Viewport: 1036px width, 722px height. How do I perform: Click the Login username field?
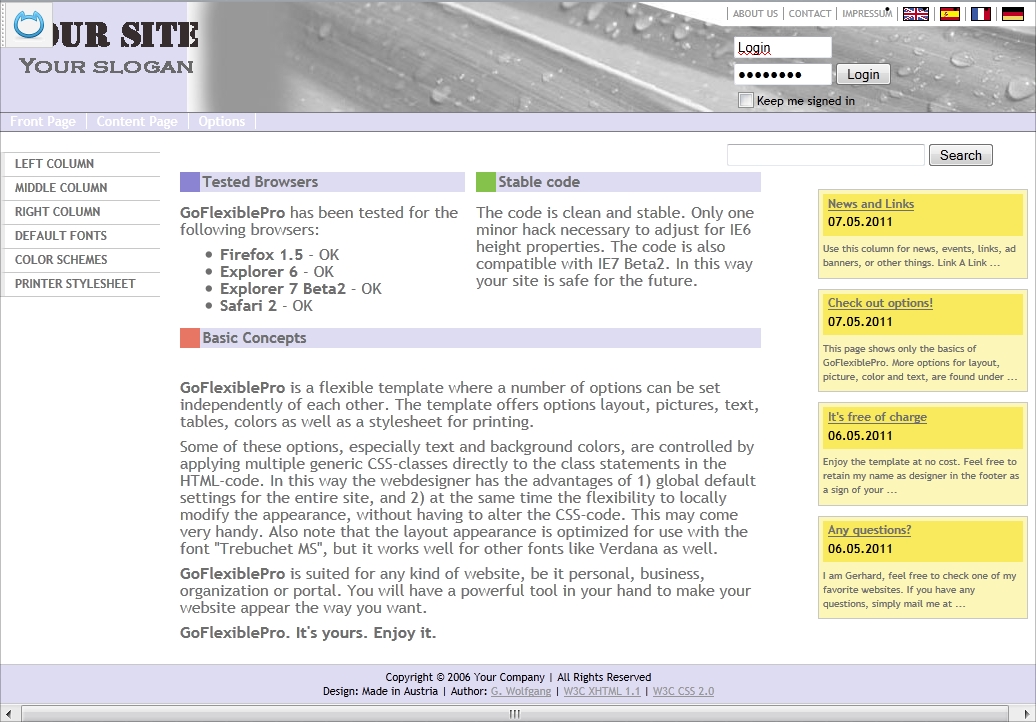pos(782,48)
